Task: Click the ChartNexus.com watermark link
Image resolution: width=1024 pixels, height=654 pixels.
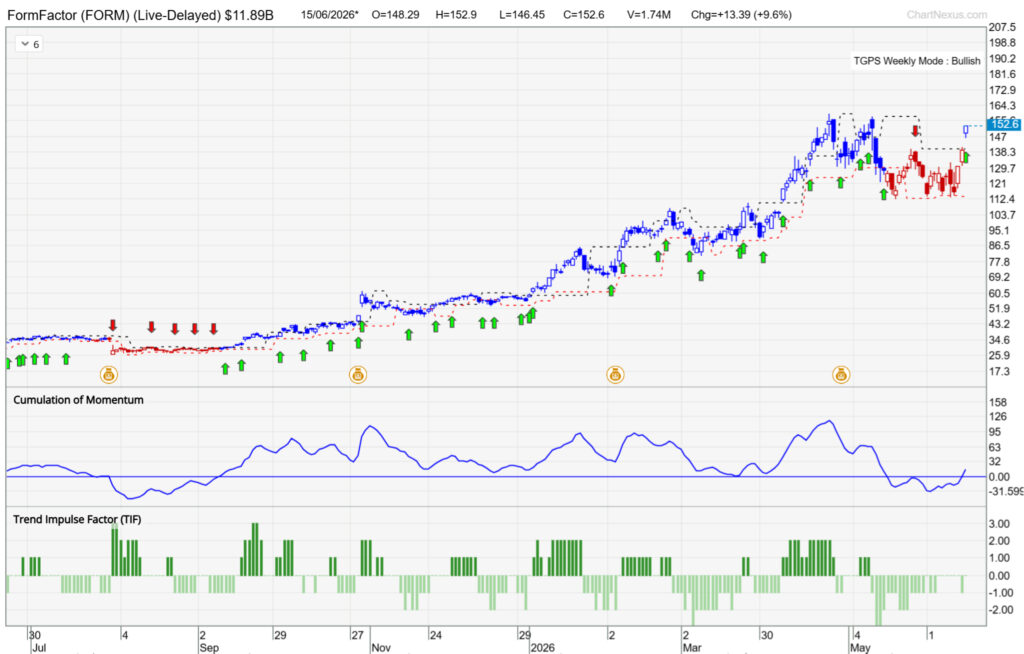Action: pos(946,14)
